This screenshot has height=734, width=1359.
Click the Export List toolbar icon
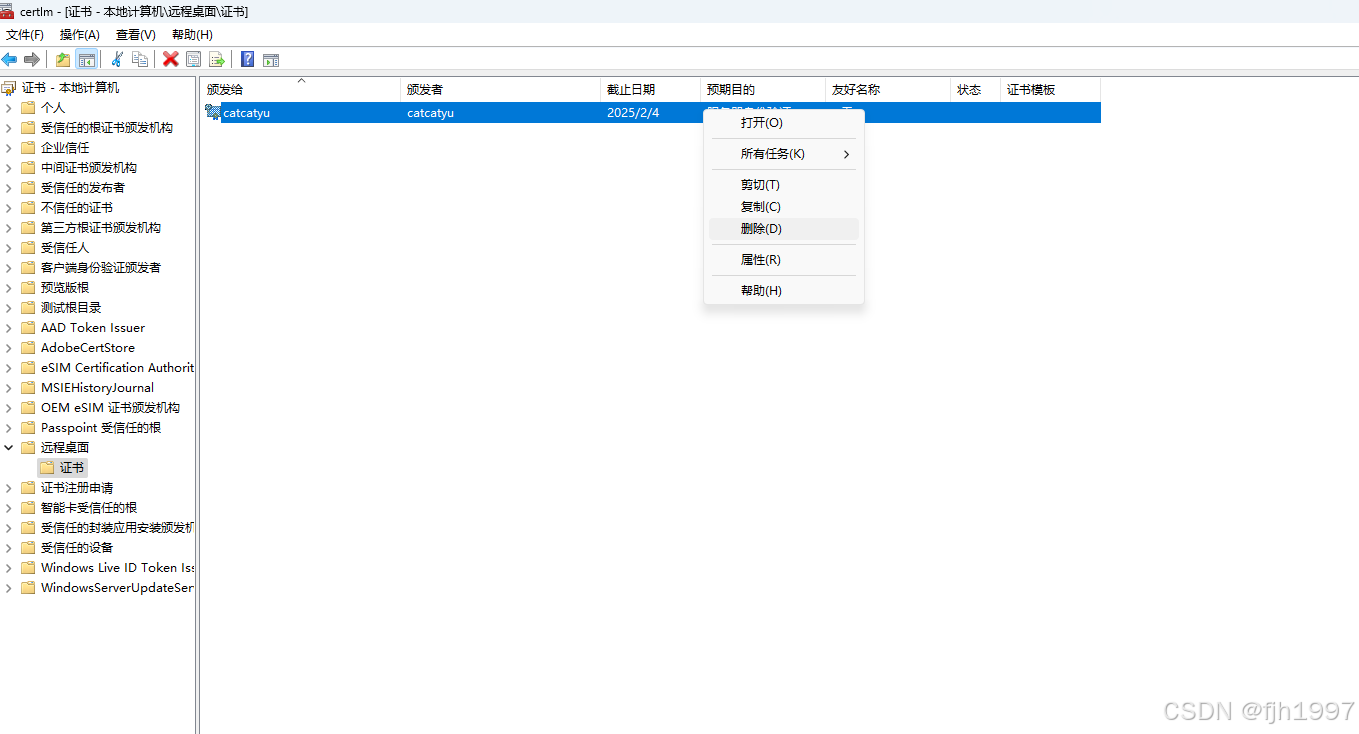click(x=216, y=59)
